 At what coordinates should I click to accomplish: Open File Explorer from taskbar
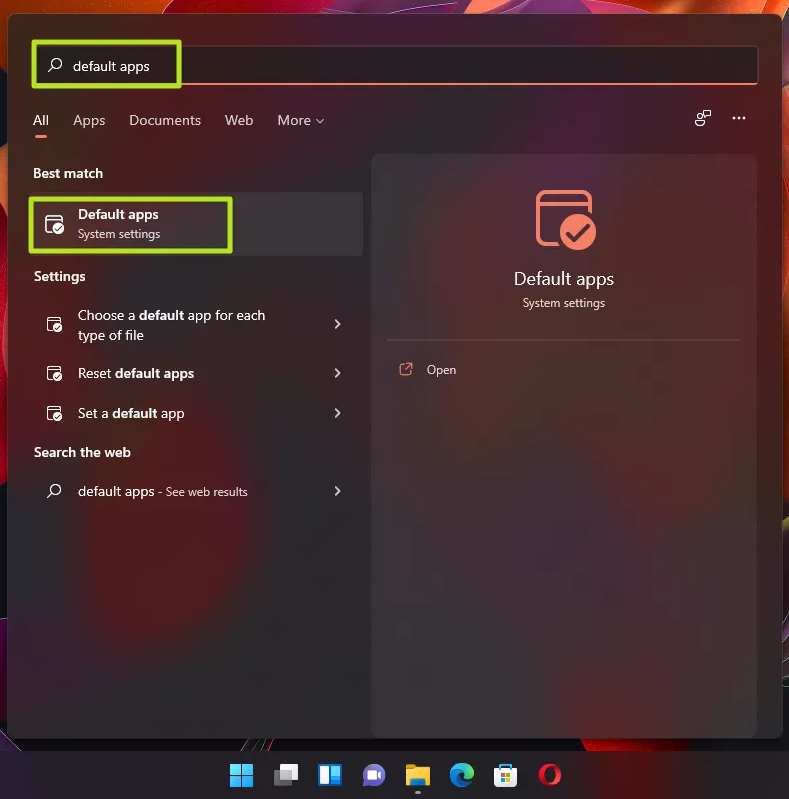coord(417,775)
